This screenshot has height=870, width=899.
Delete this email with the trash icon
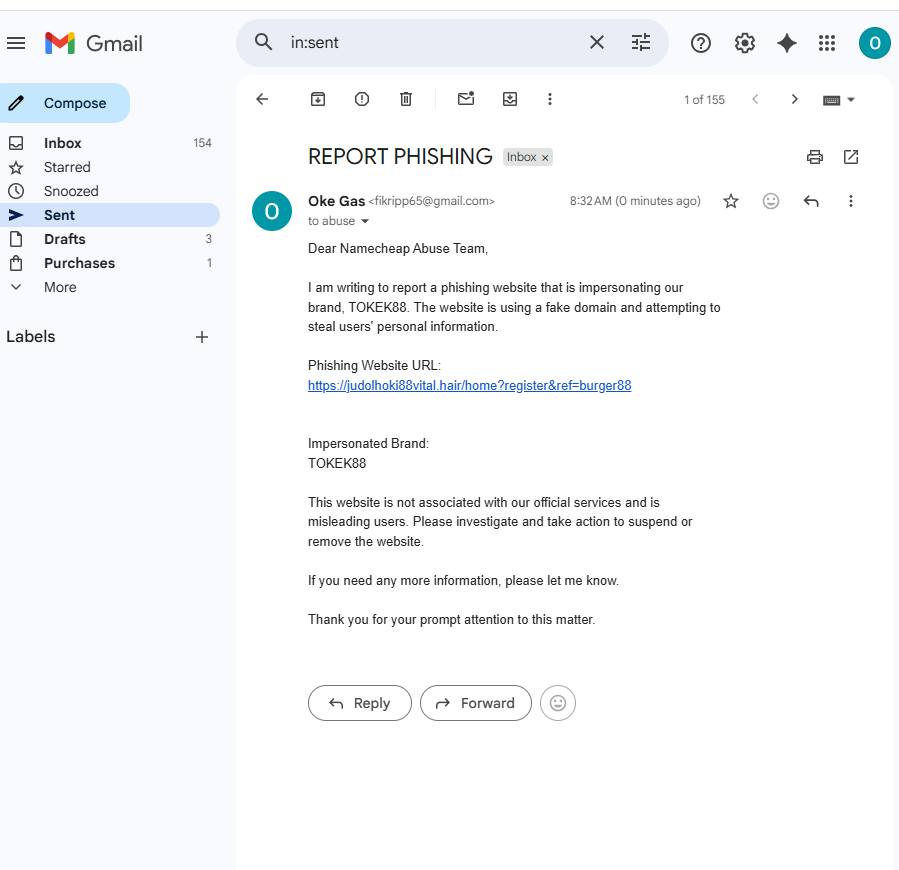(x=406, y=99)
